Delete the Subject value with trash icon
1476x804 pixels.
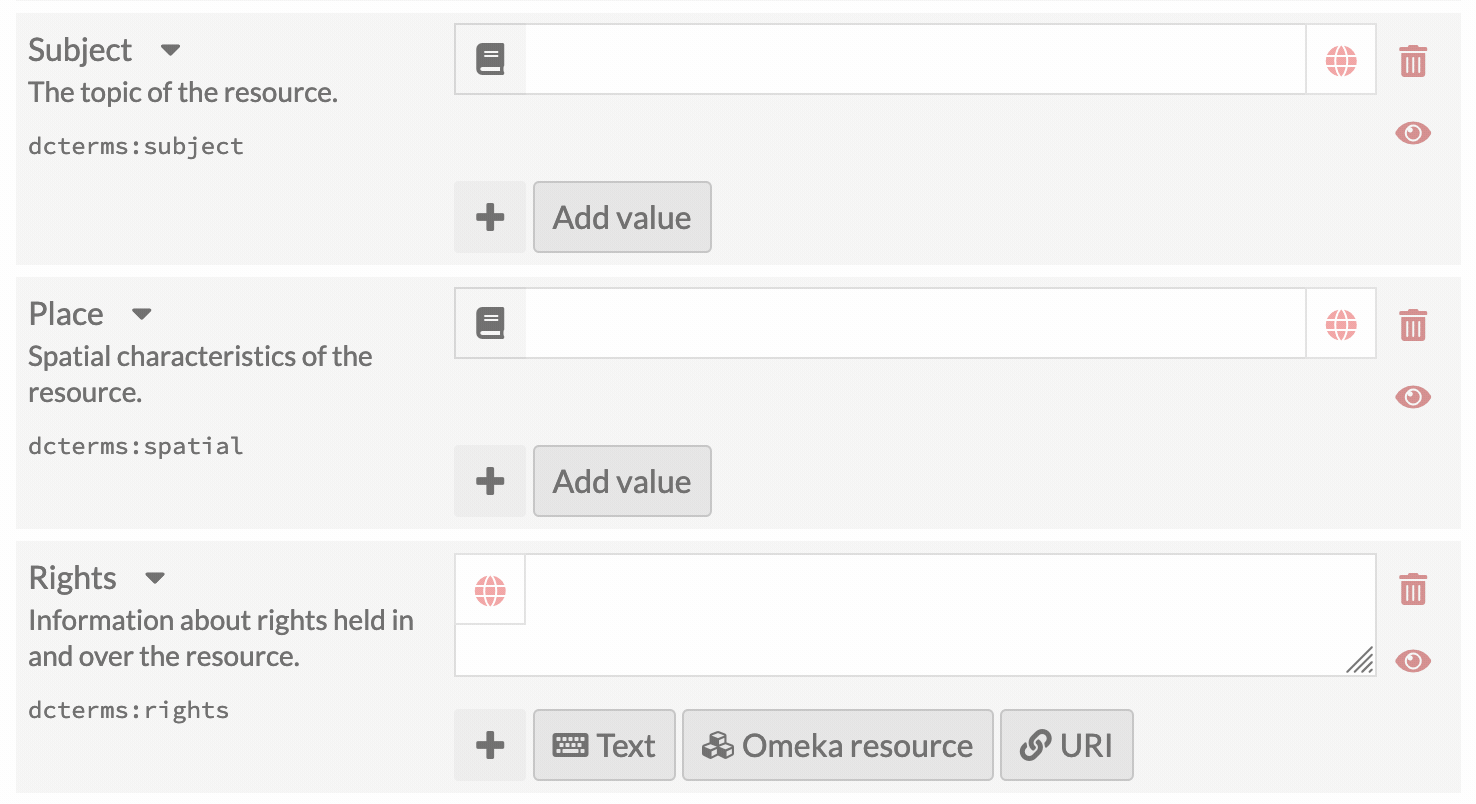pos(1412,60)
